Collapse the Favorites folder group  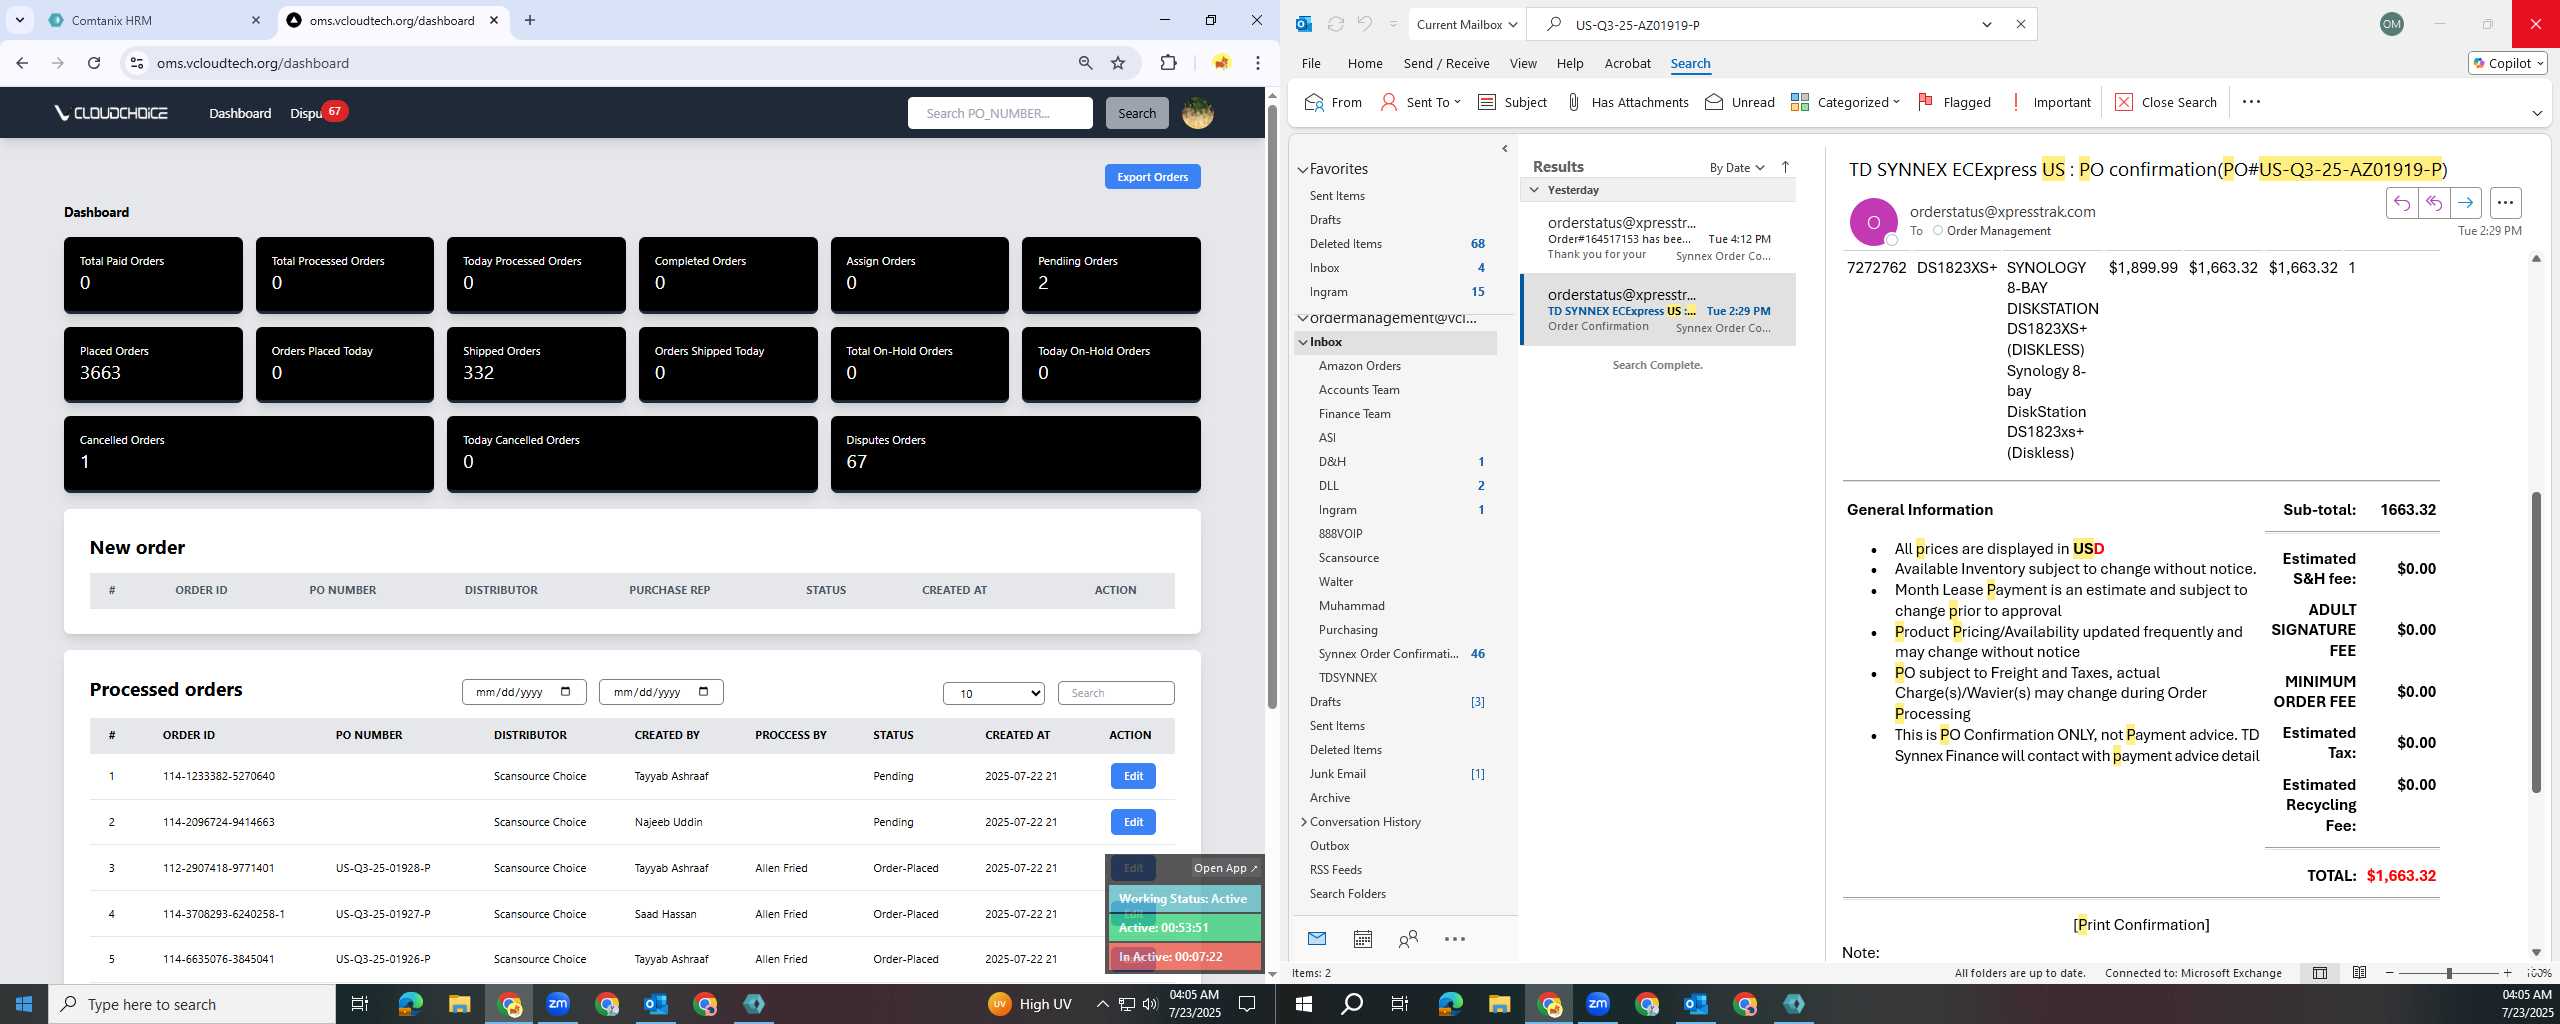click(1302, 170)
